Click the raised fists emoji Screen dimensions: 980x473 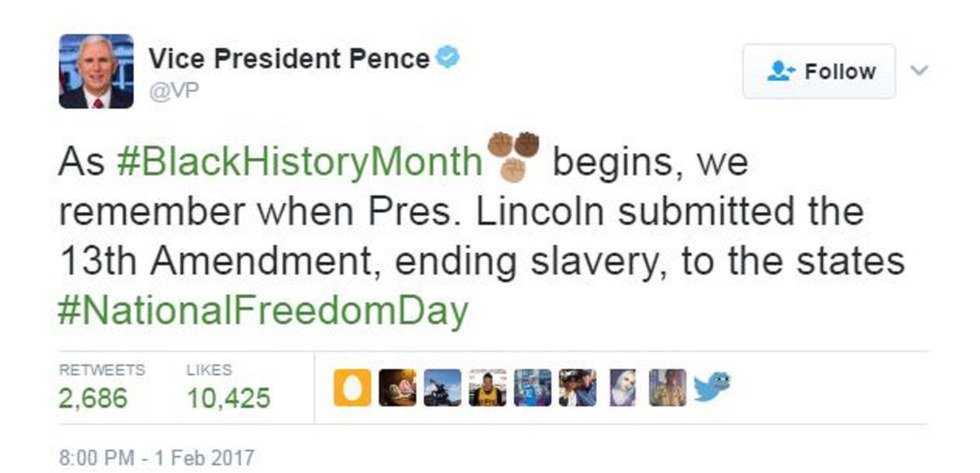click(x=513, y=157)
